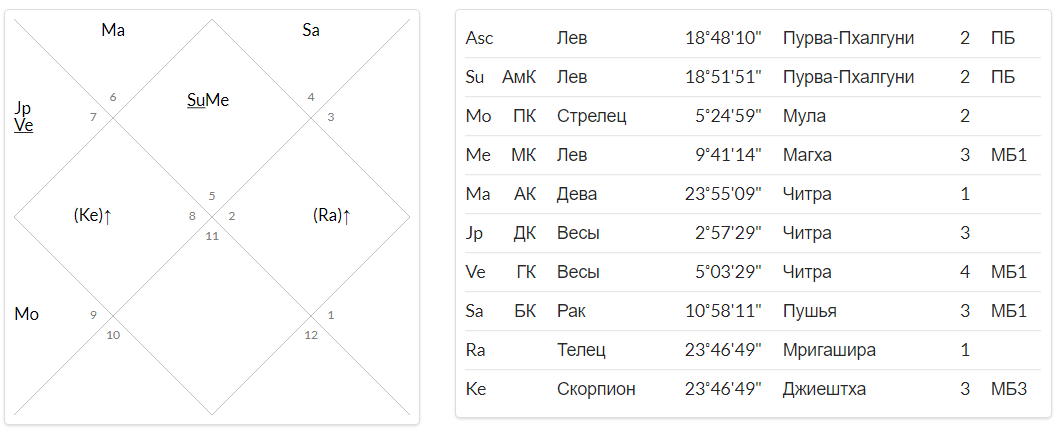Select the Asc row in table
The width and height of the screenshot is (1058, 434).
coord(753,38)
